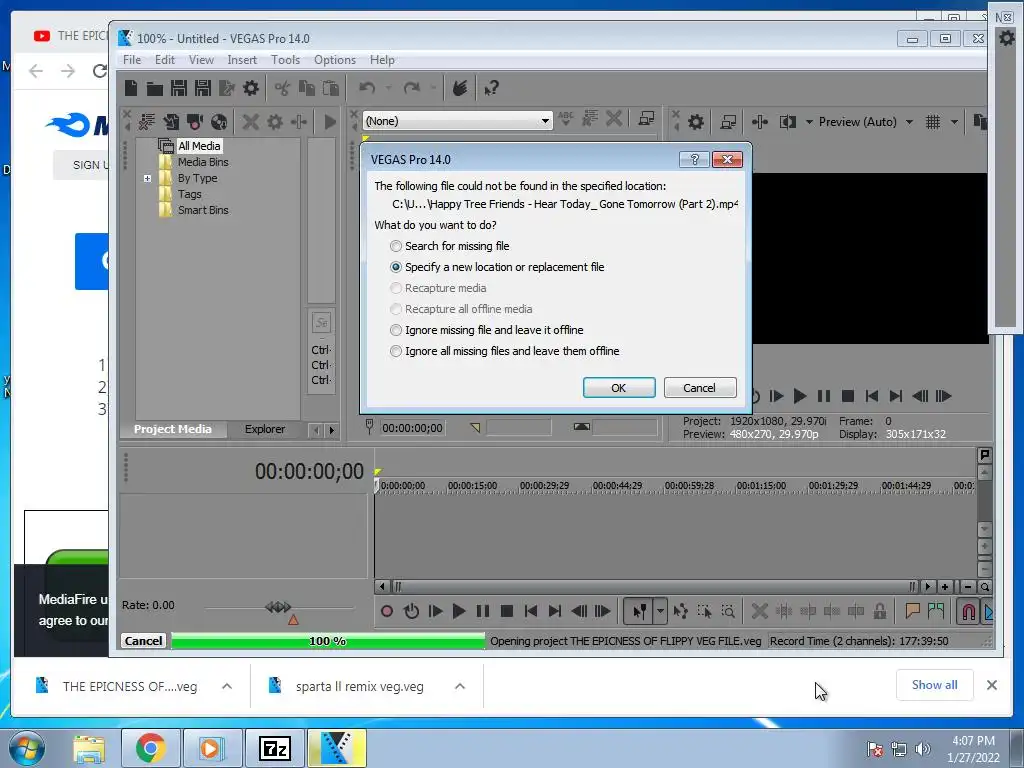The height and width of the screenshot is (768, 1024).
Task: Open the View menu
Action: [201, 59]
